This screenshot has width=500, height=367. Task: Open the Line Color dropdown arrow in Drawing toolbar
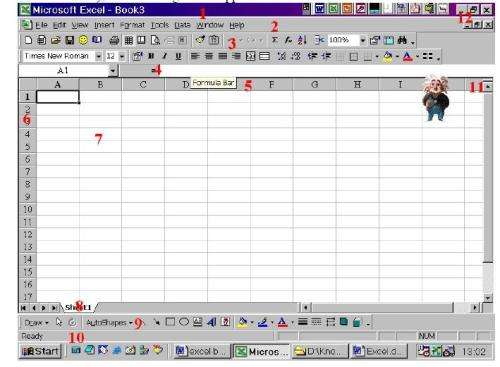click(272, 322)
